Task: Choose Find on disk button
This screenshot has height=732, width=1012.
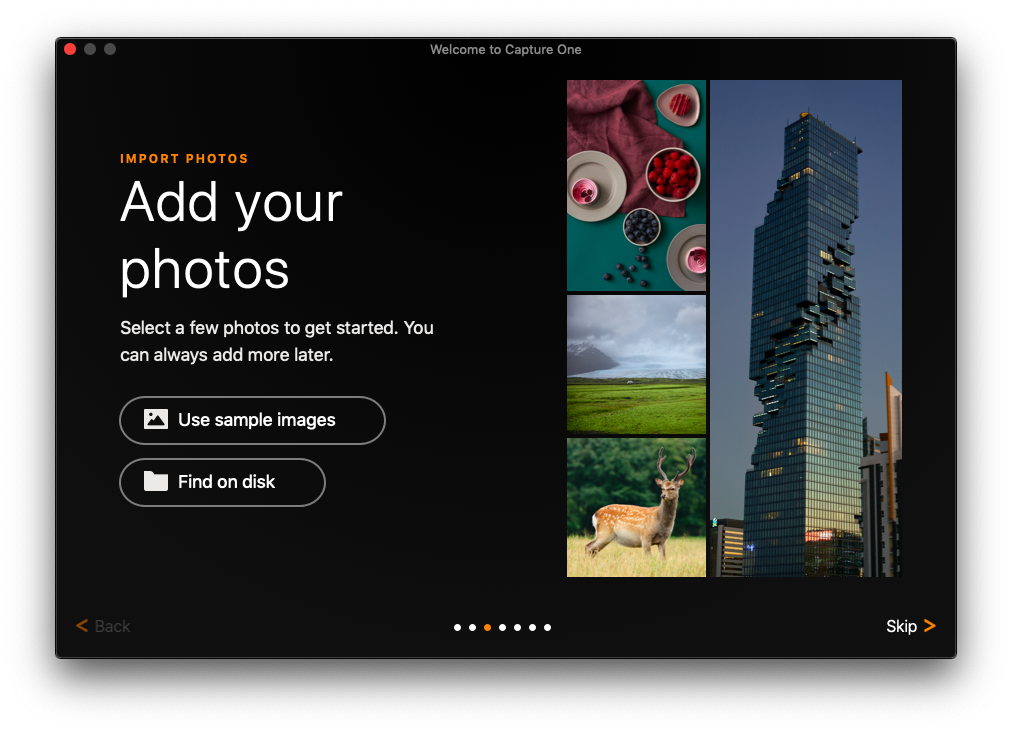Action: (x=222, y=482)
